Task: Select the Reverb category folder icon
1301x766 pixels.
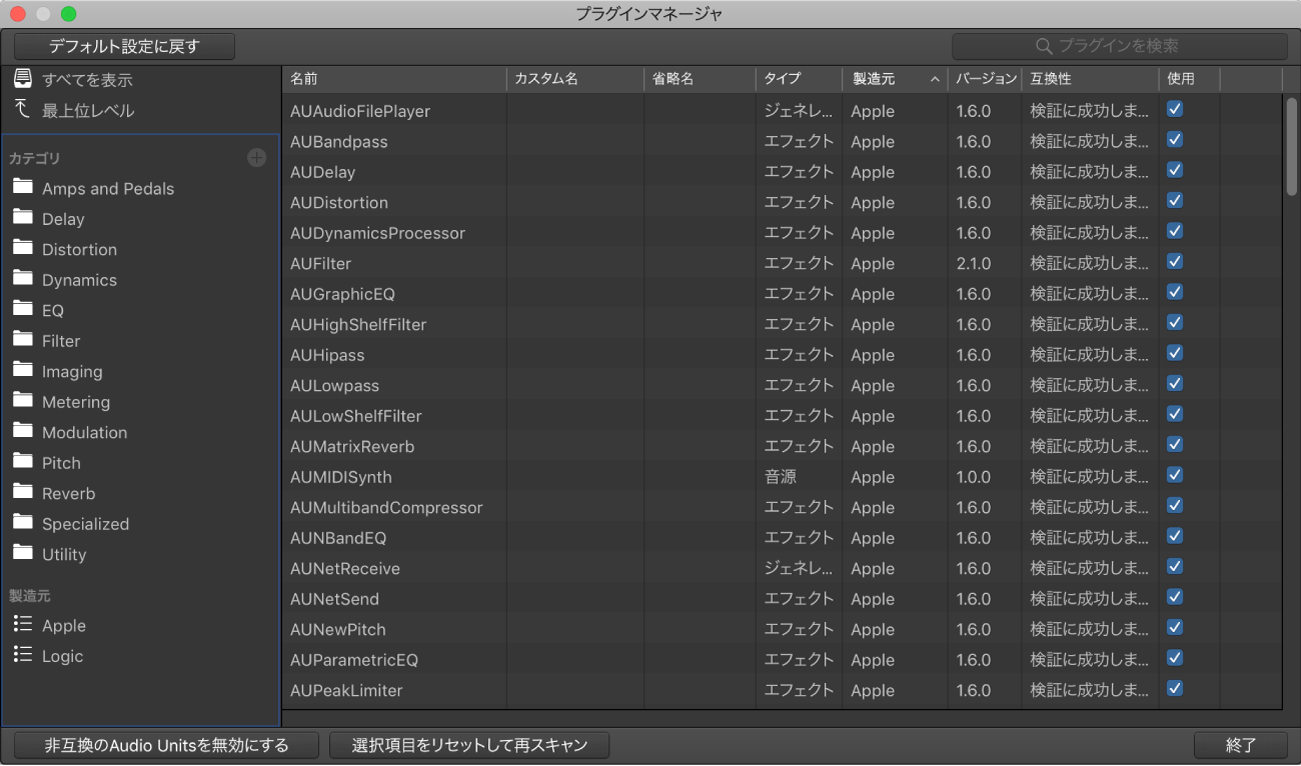Action: [23, 493]
